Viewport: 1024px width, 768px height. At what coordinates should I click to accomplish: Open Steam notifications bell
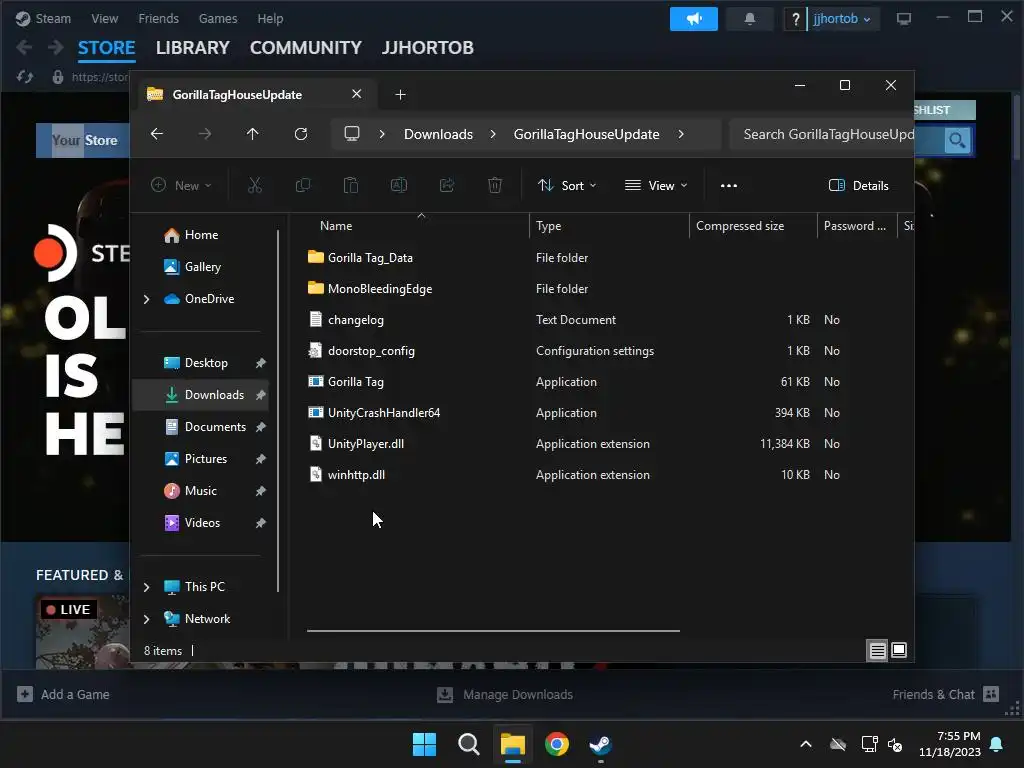(750, 19)
